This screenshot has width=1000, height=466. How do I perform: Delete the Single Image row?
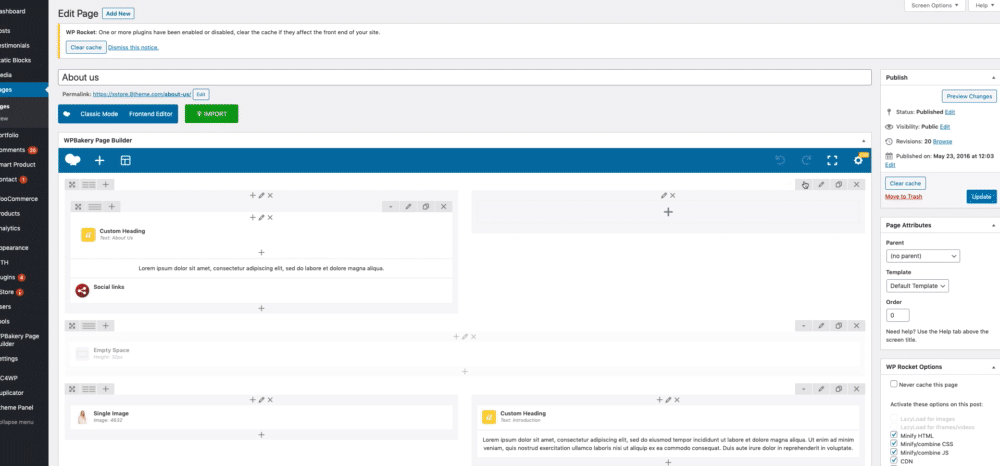[857, 388]
